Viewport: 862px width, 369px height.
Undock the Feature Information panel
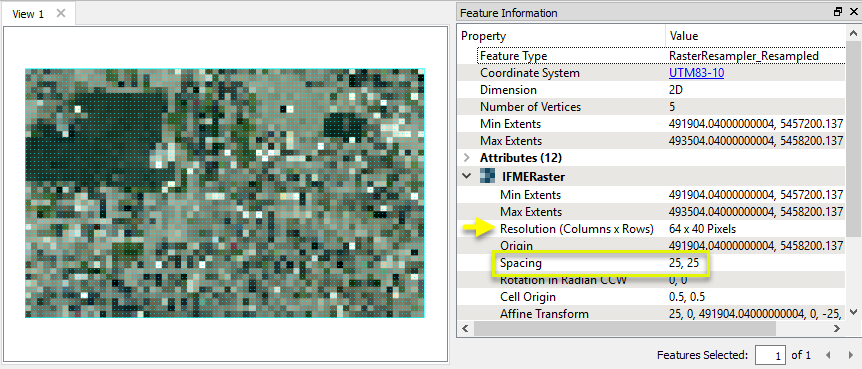click(x=838, y=12)
